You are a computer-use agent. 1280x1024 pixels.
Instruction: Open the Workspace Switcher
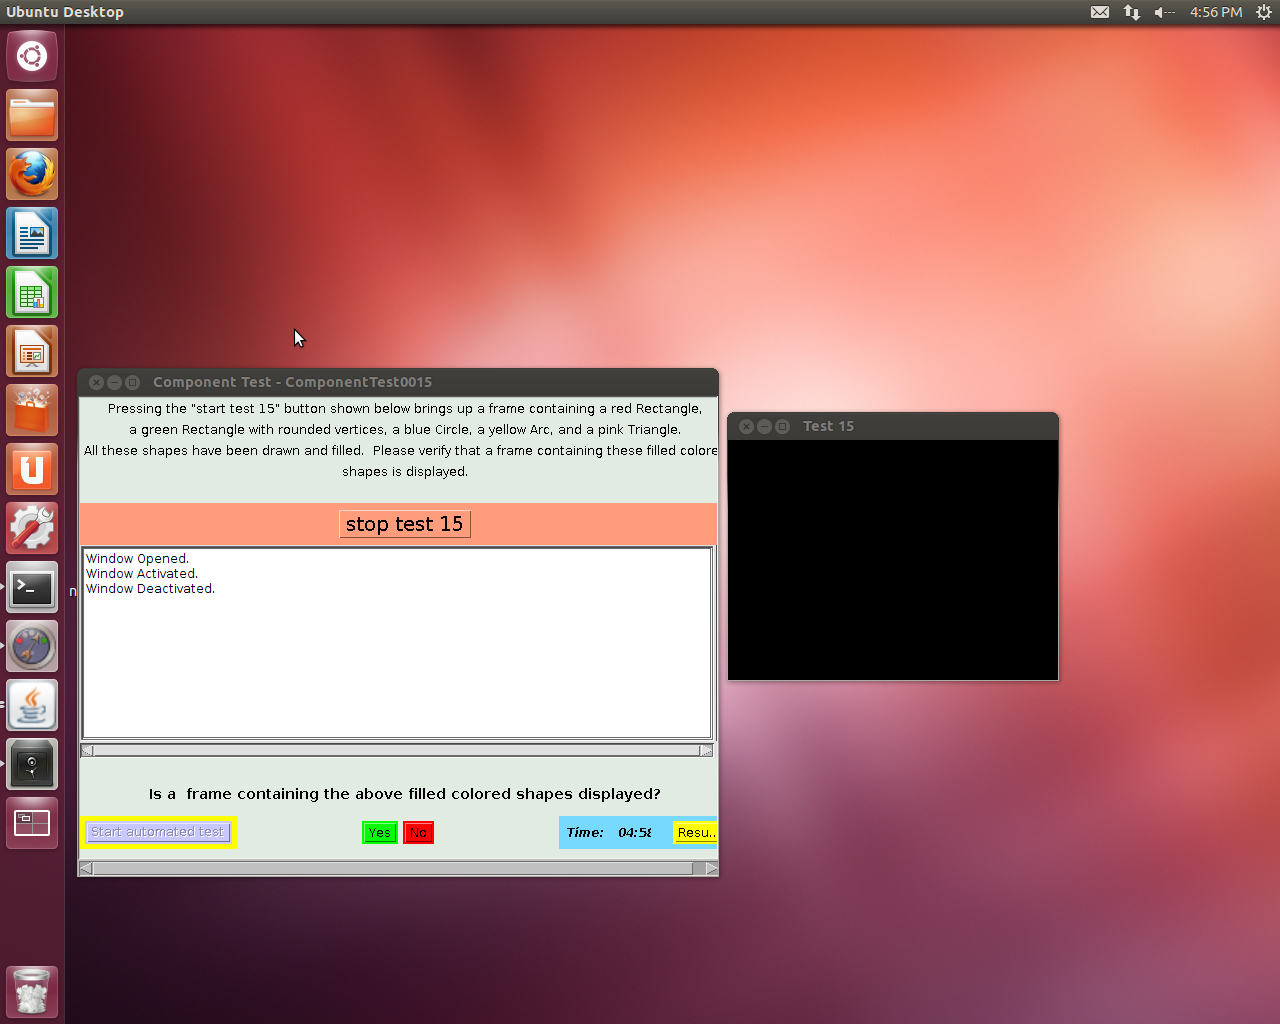[x=32, y=823]
